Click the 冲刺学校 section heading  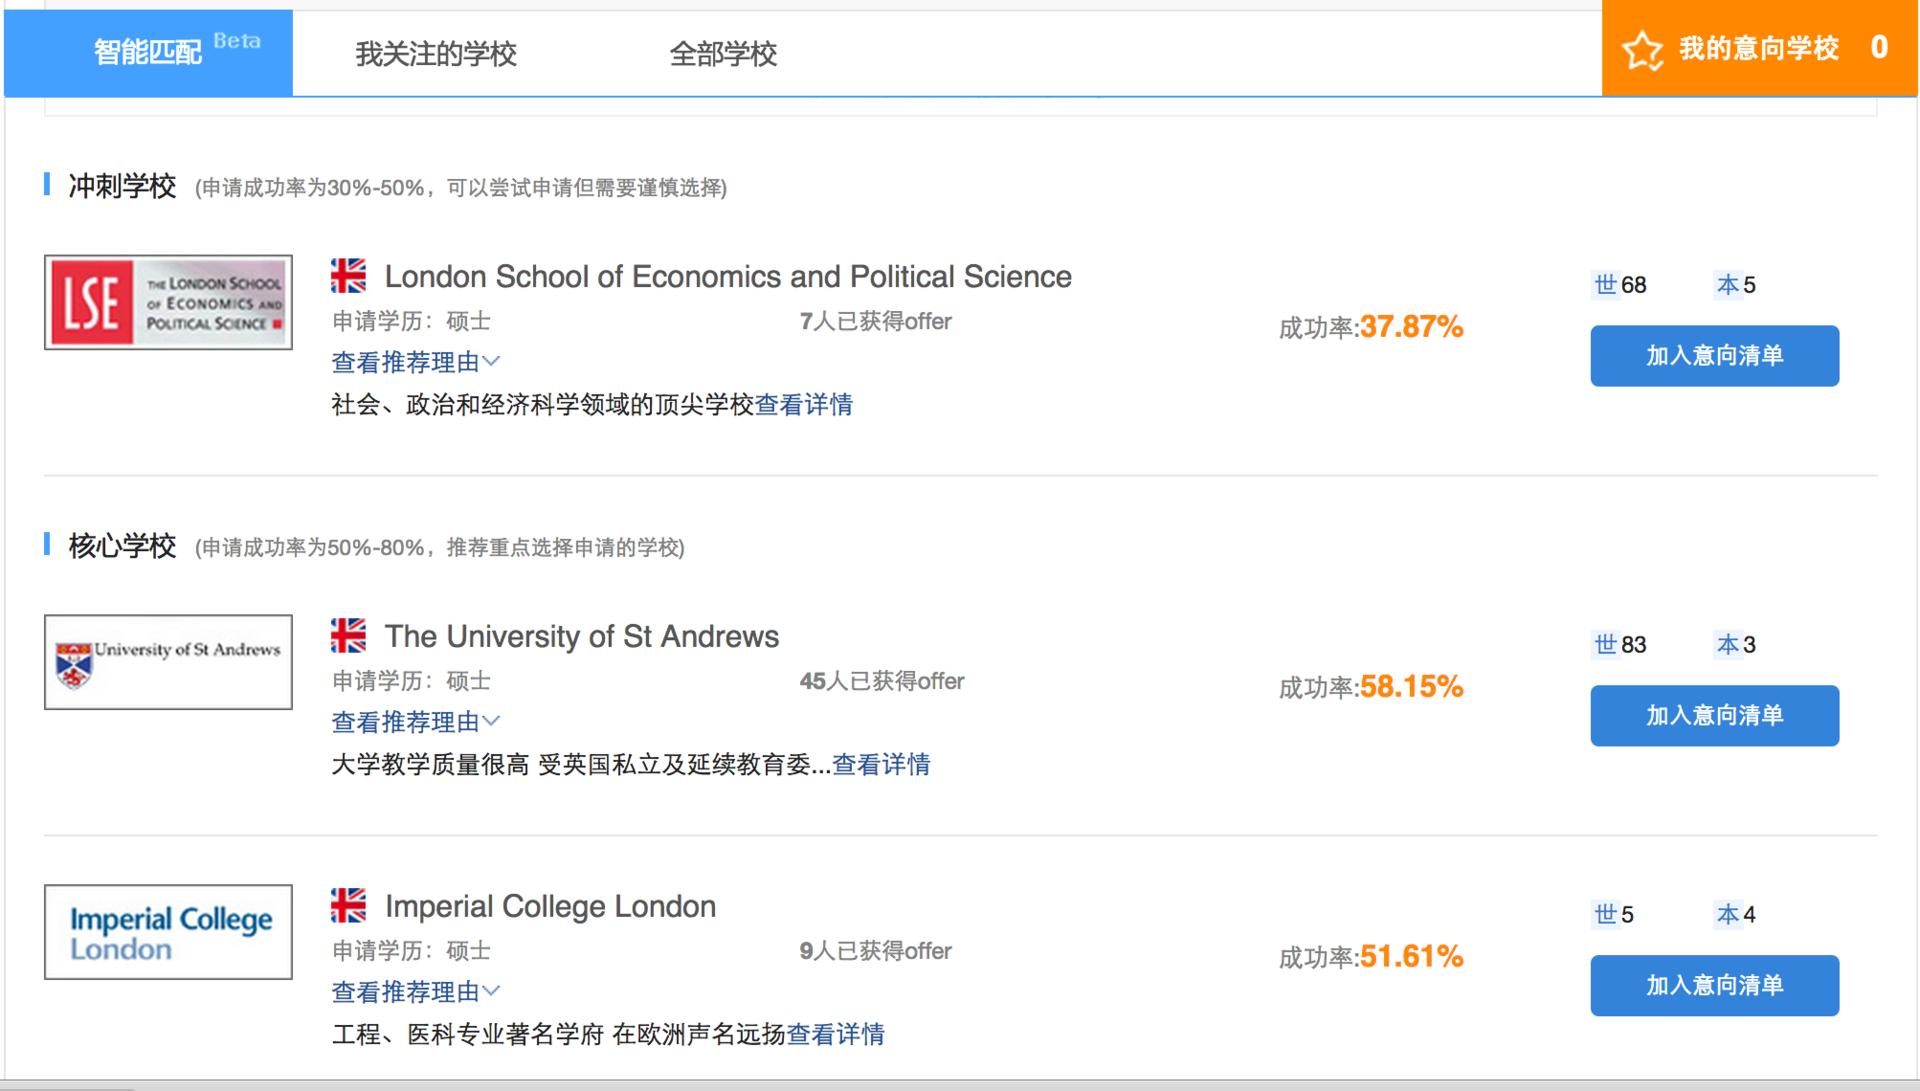(x=122, y=186)
